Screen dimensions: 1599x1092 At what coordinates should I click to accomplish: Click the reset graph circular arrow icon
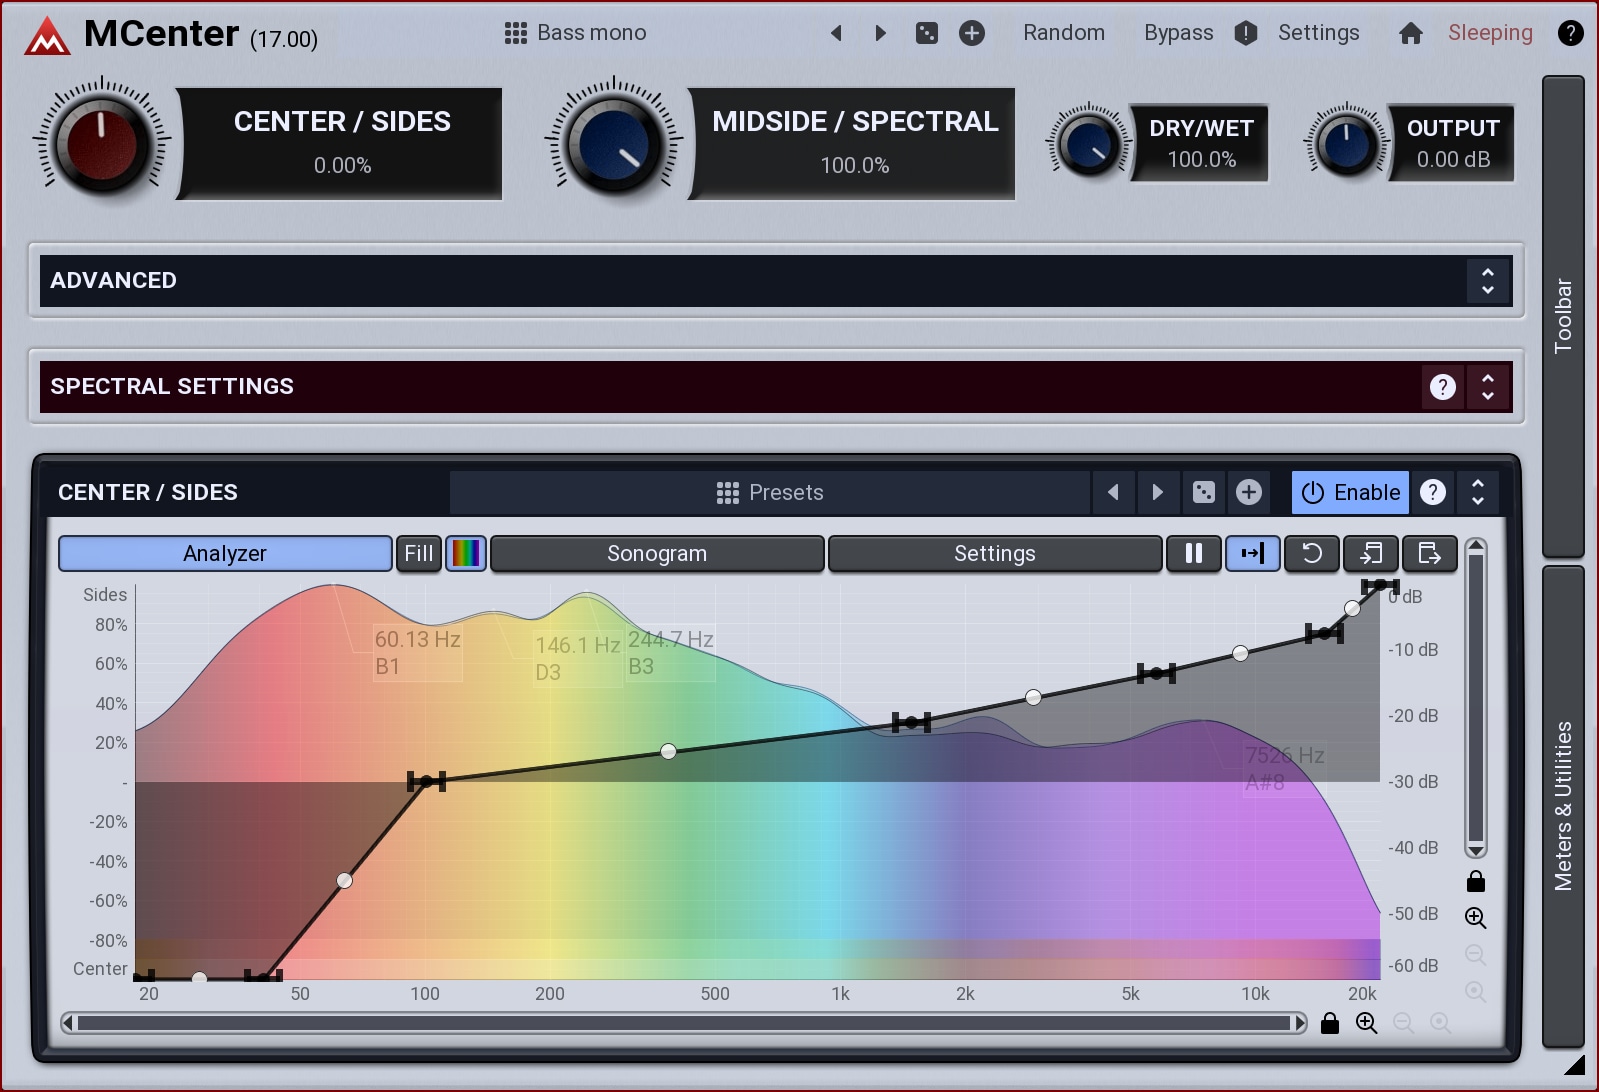[1312, 553]
